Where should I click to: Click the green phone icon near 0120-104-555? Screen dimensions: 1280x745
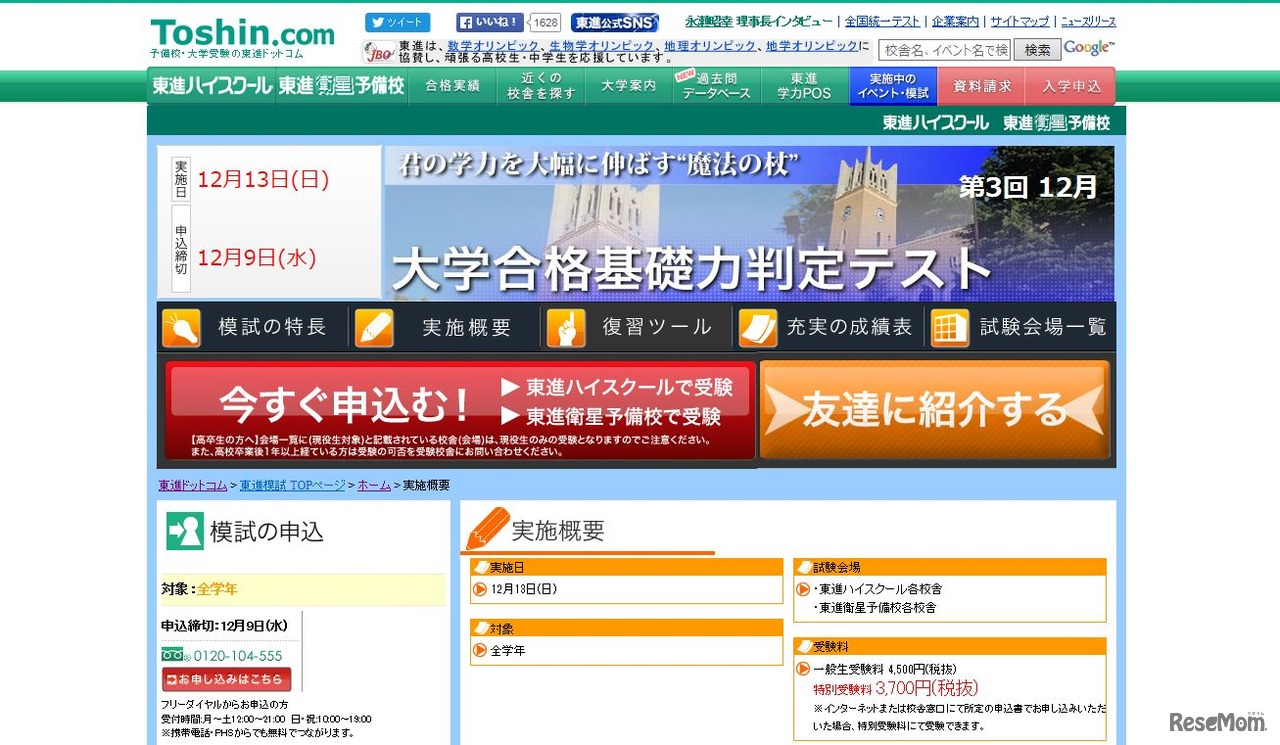[x=173, y=652]
